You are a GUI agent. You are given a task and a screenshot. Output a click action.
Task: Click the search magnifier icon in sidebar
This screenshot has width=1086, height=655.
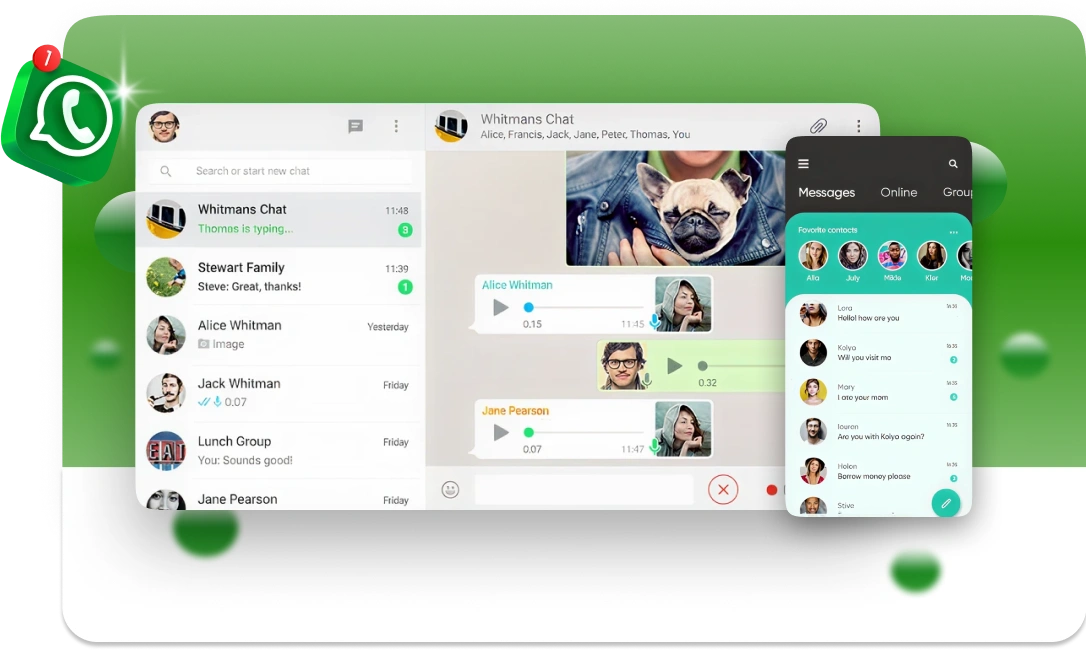[x=166, y=171]
